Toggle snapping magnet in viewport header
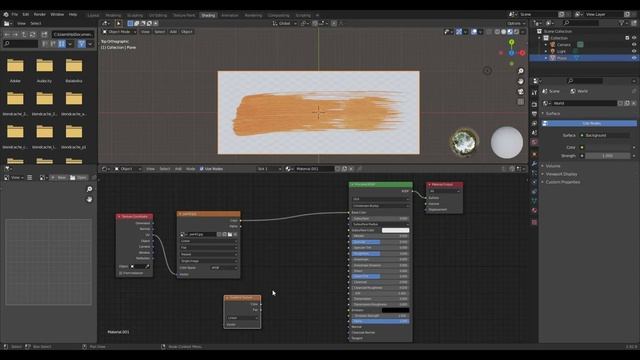The width and height of the screenshot is (640, 360). click(x=315, y=23)
